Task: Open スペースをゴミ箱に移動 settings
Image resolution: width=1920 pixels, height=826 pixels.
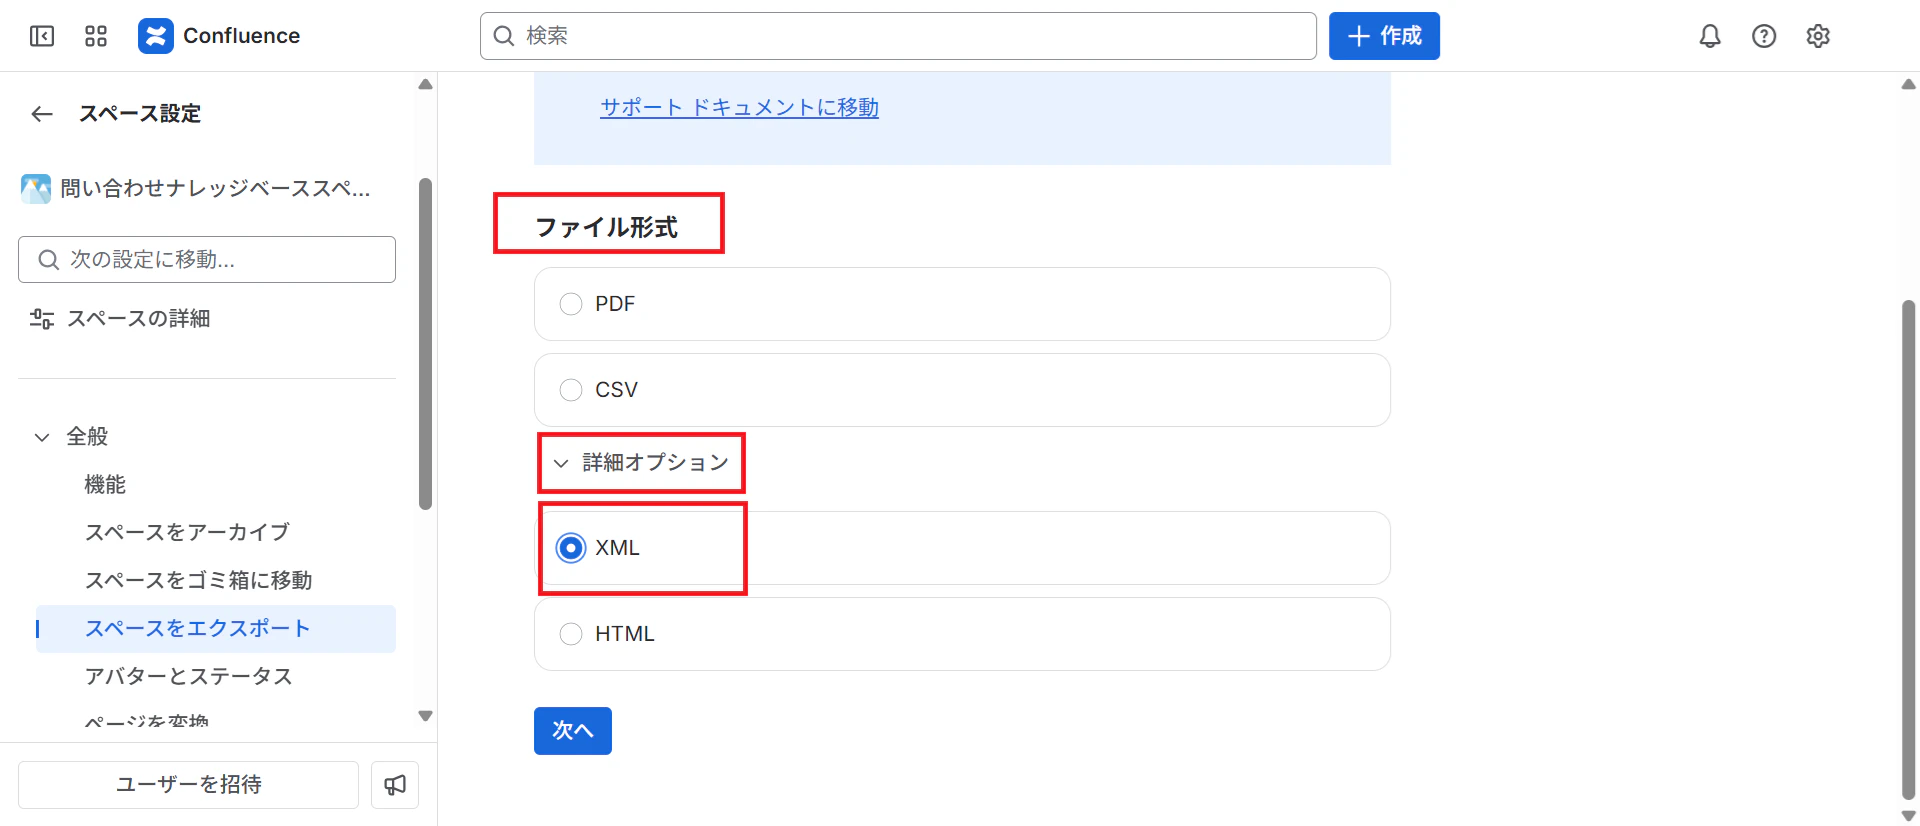Action: pyautogui.click(x=198, y=581)
